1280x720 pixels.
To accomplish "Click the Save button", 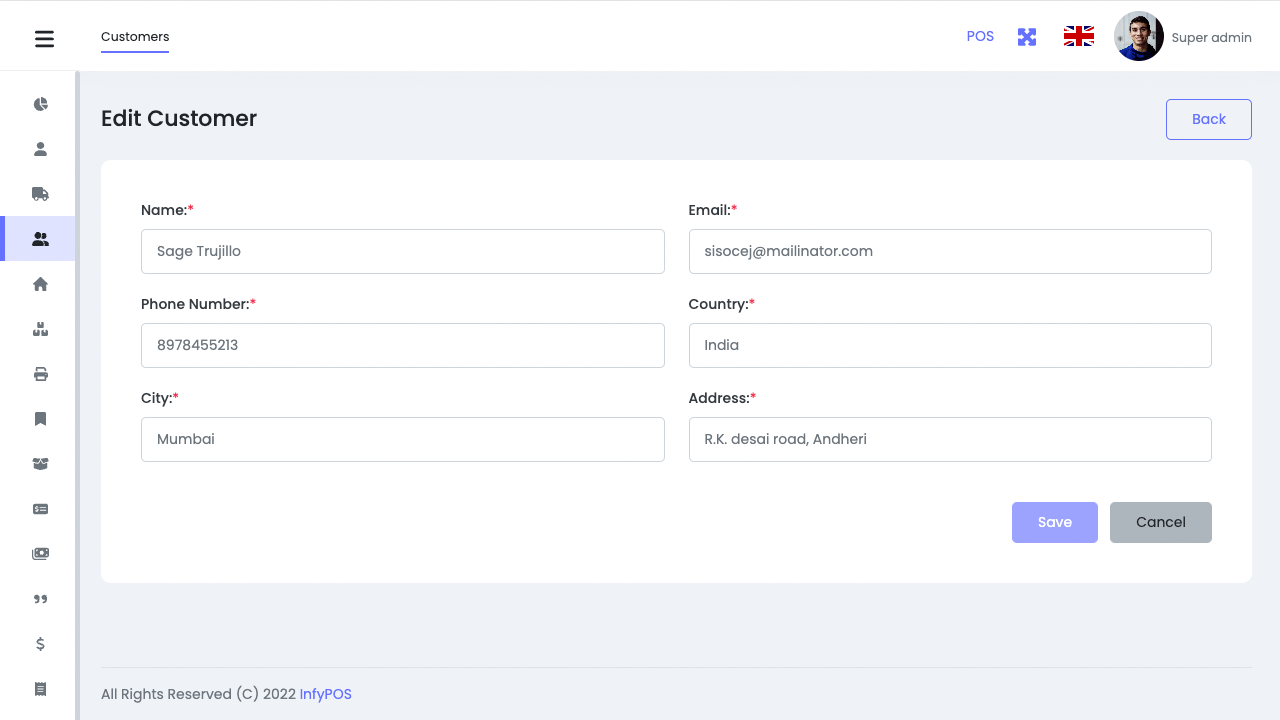I will (1054, 522).
